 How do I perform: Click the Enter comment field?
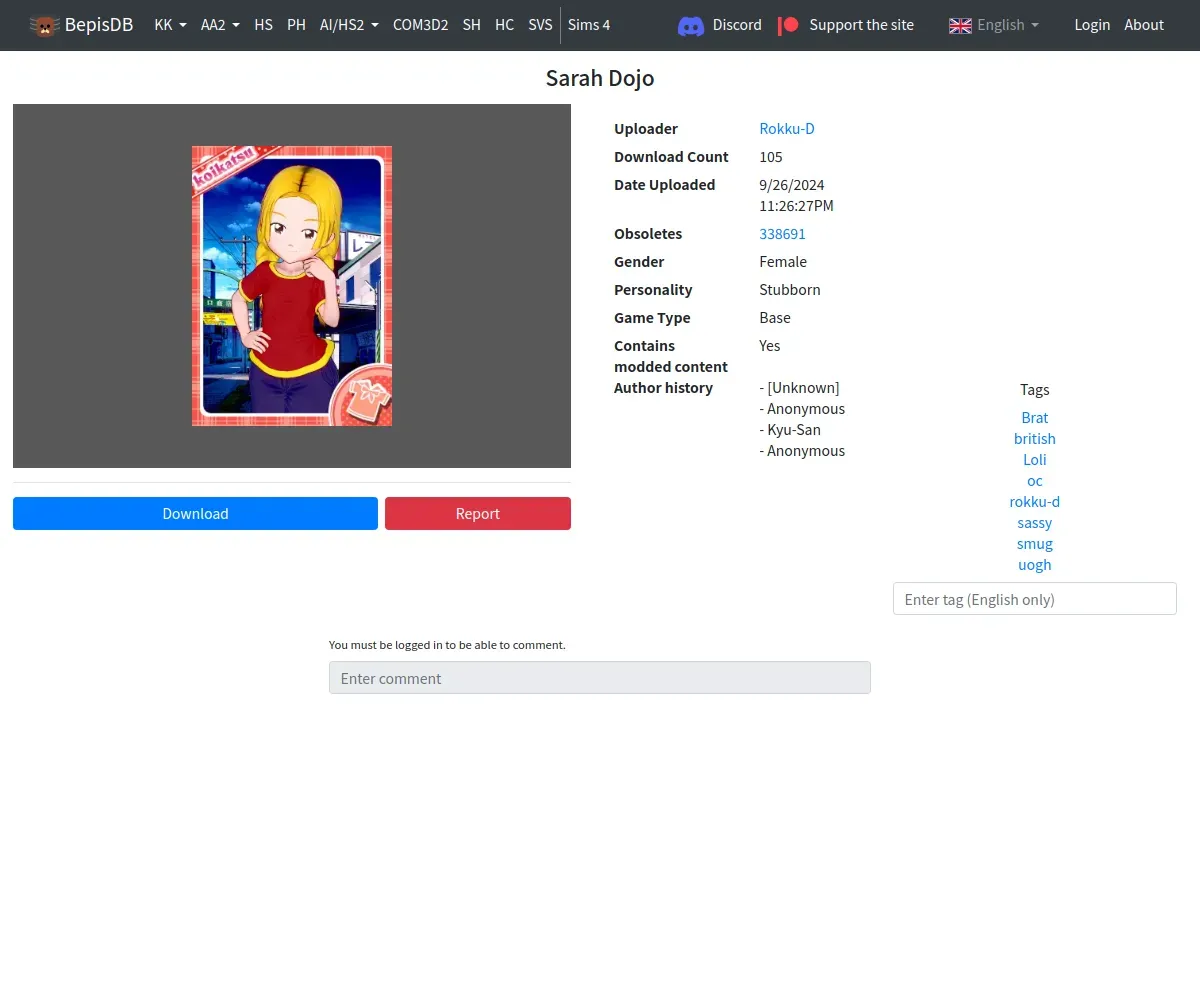600,678
